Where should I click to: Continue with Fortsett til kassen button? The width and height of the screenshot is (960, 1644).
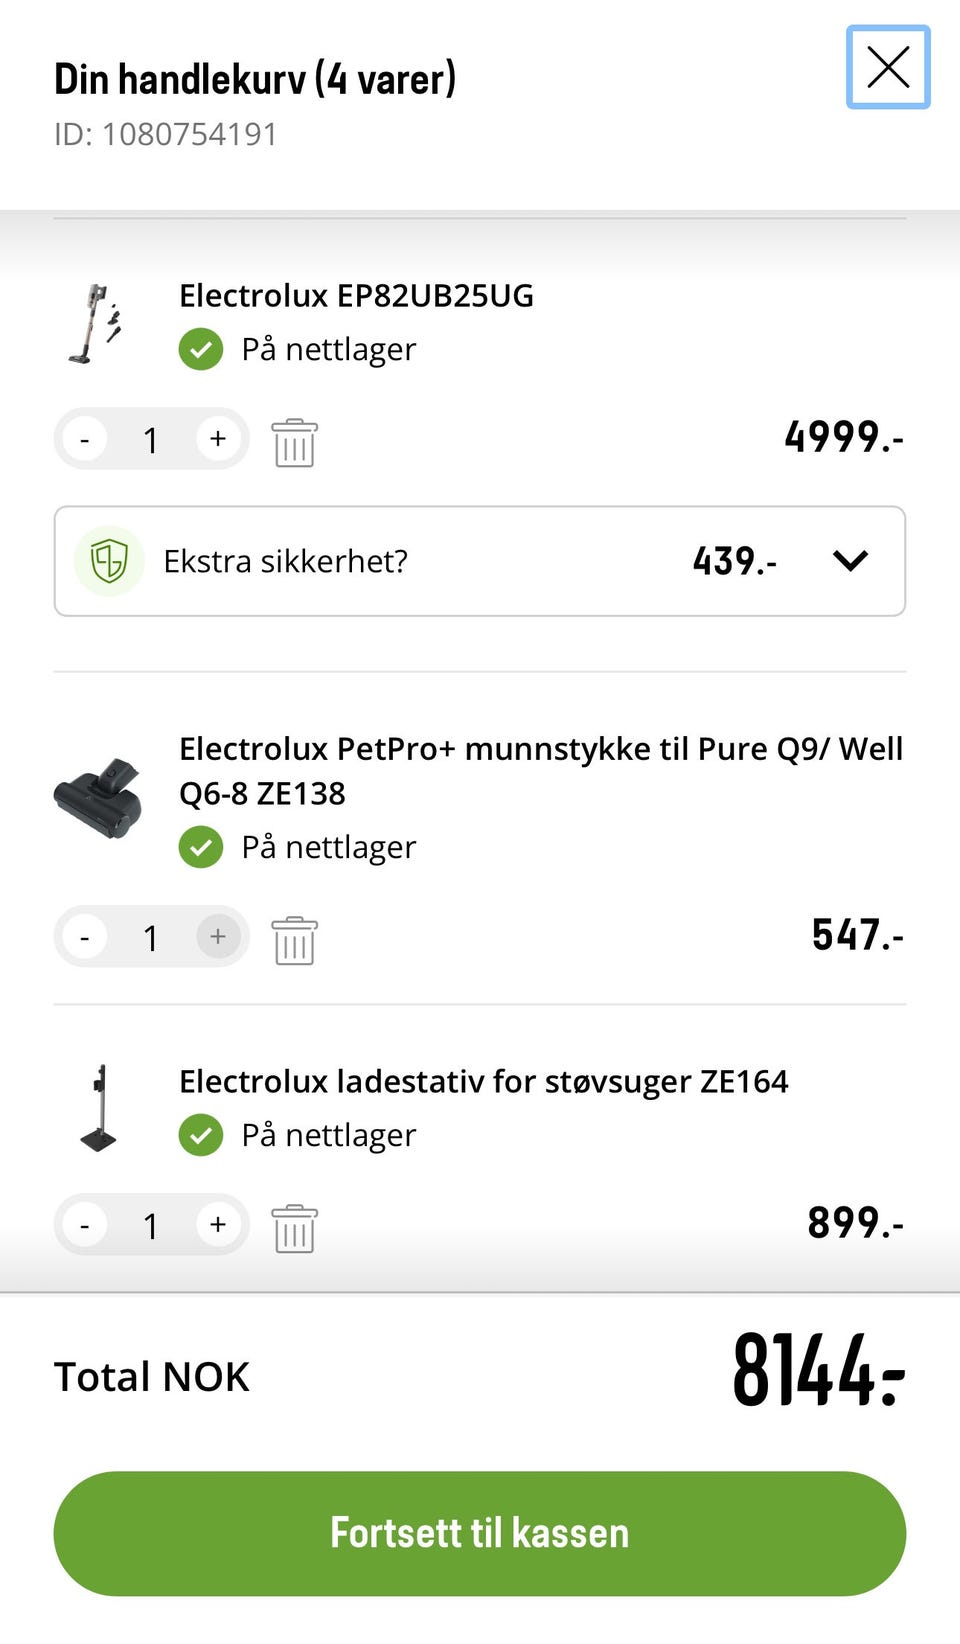(480, 1533)
